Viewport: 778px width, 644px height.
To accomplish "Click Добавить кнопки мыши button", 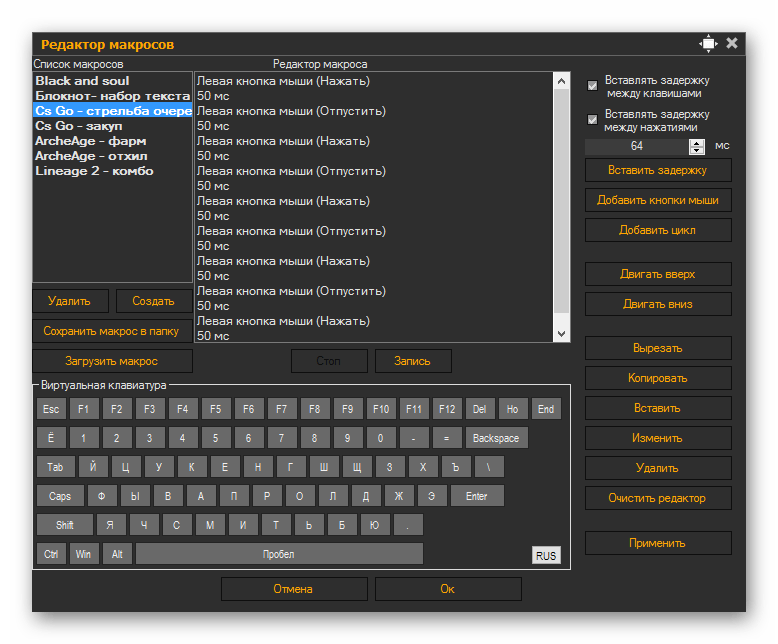I will (x=658, y=200).
